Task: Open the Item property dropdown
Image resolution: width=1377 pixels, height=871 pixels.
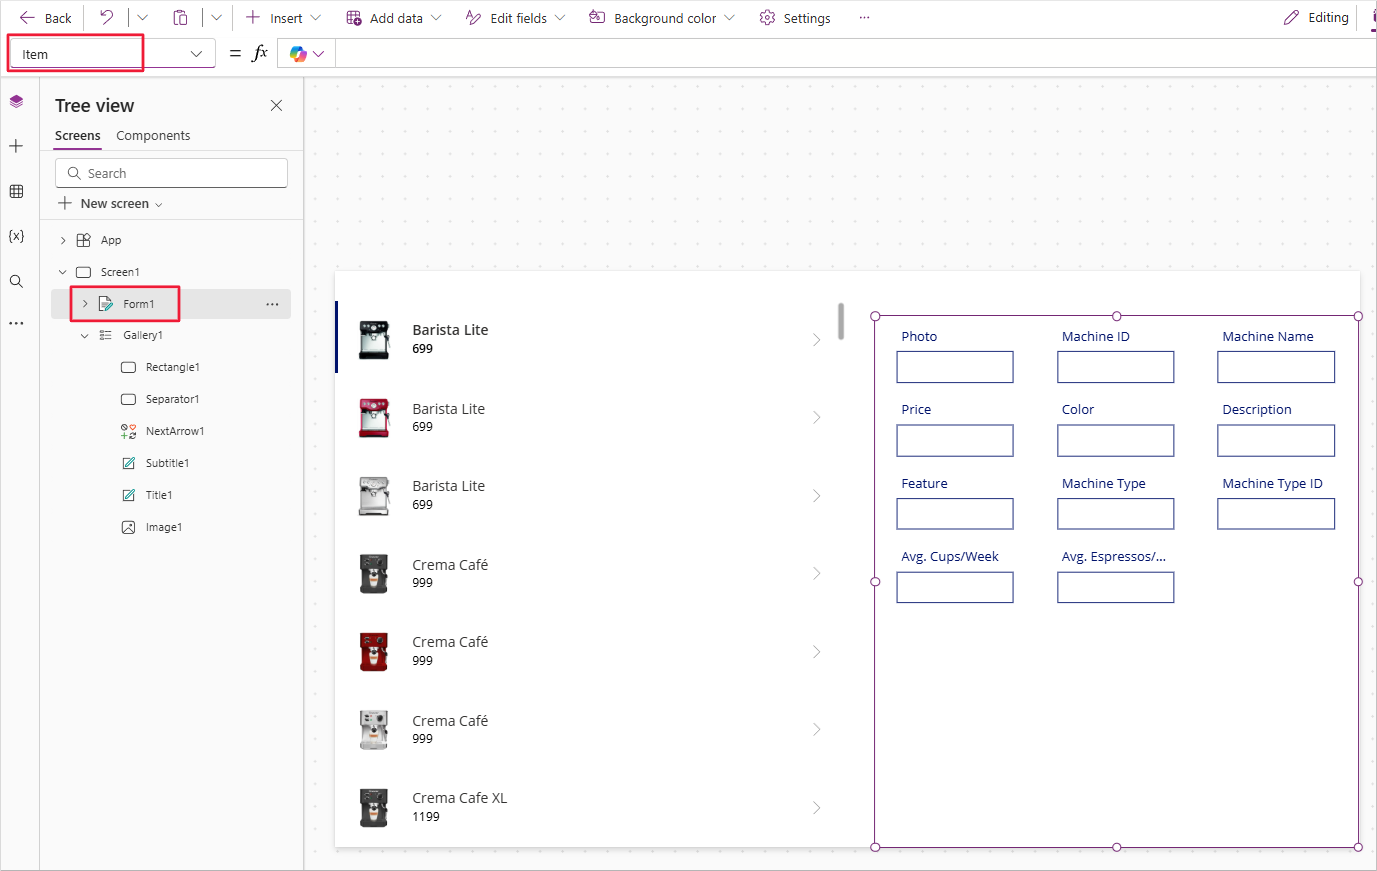Action: 196,53
